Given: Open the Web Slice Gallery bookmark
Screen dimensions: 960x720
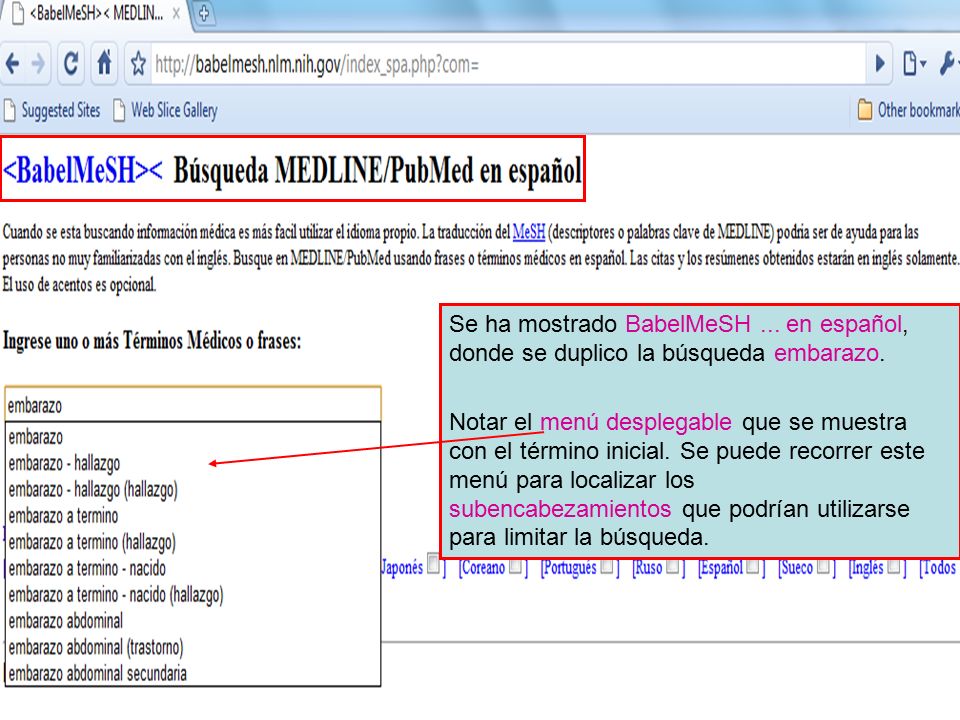Looking at the screenshot, I should (x=165, y=110).
